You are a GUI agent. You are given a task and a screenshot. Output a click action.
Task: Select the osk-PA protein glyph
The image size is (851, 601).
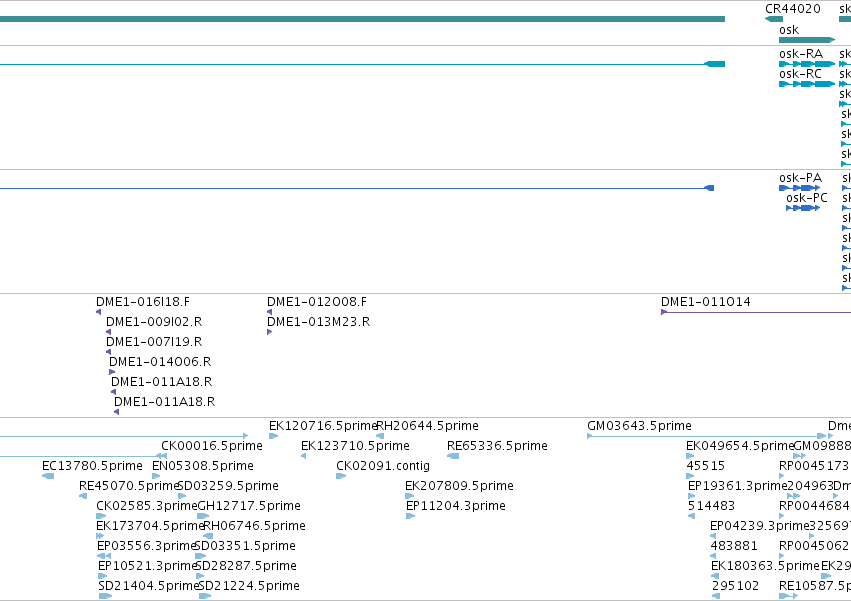click(799, 188)
